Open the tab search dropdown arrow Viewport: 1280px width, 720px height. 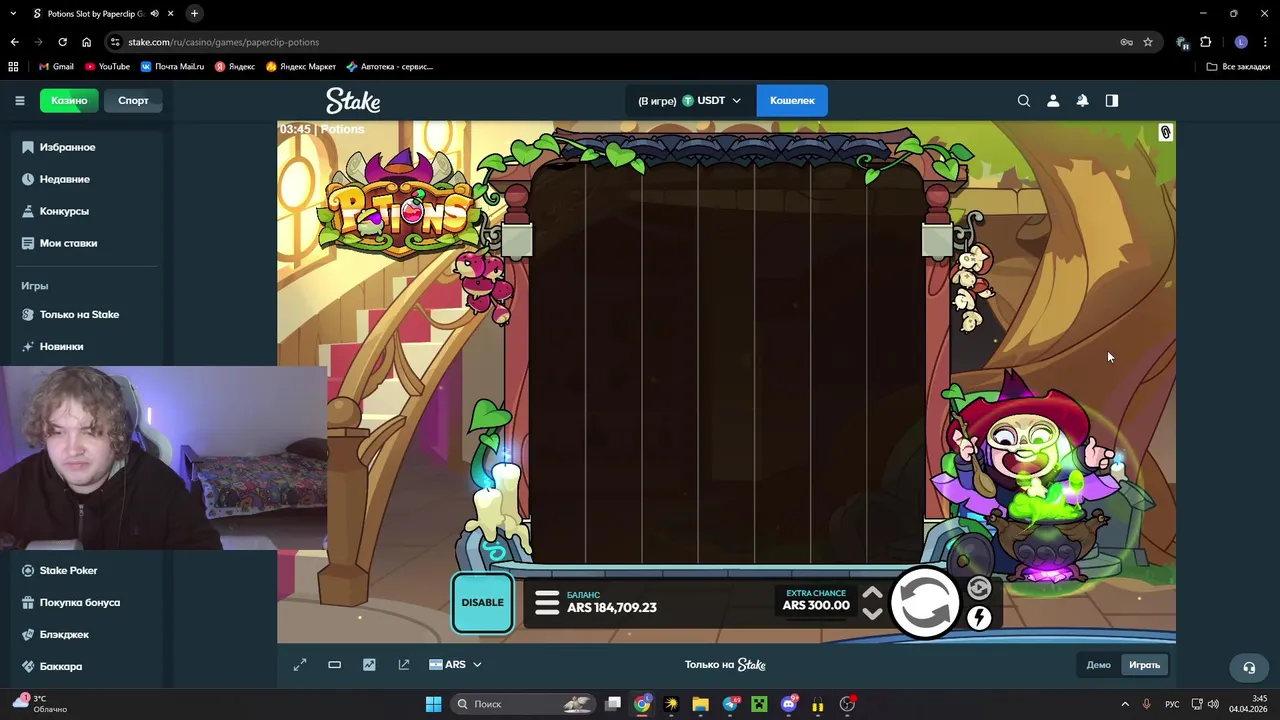pos(12,14)
